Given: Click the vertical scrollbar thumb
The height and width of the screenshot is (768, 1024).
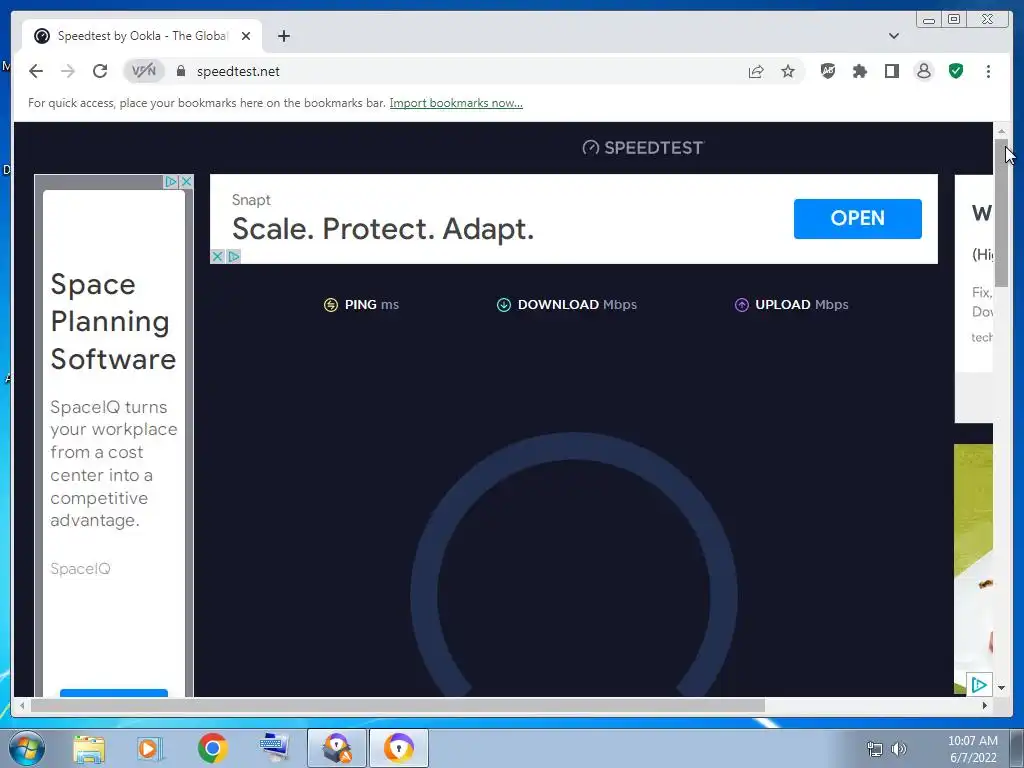Looking at the screenshot, I should click(x=1002, y=212).
